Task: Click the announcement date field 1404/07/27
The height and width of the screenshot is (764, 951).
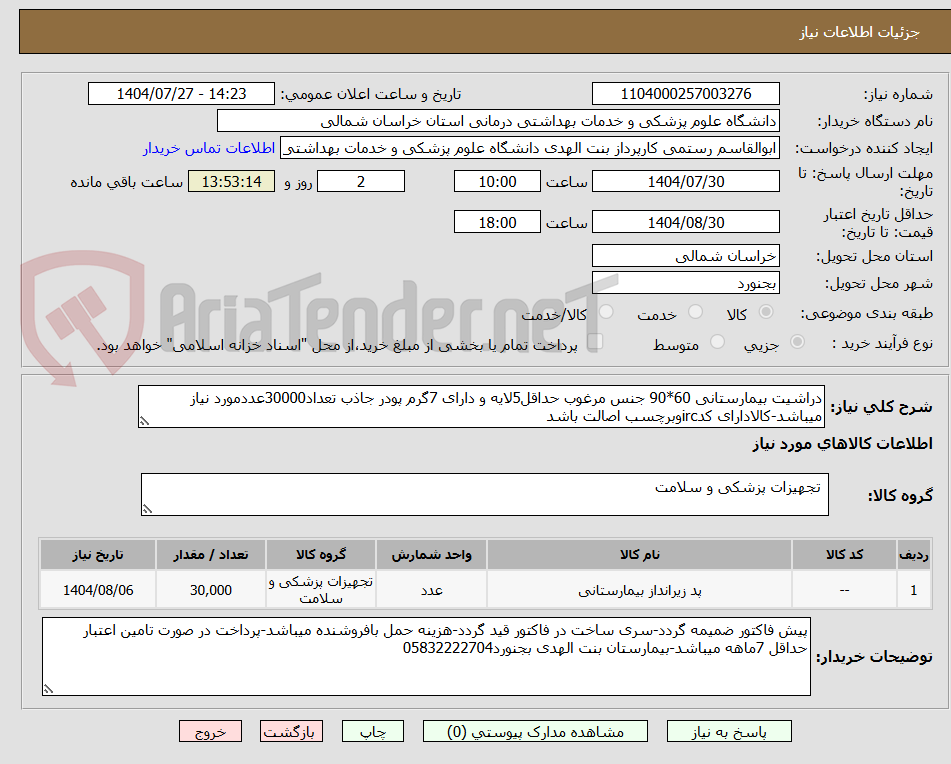Action: (x=181, y=93)
